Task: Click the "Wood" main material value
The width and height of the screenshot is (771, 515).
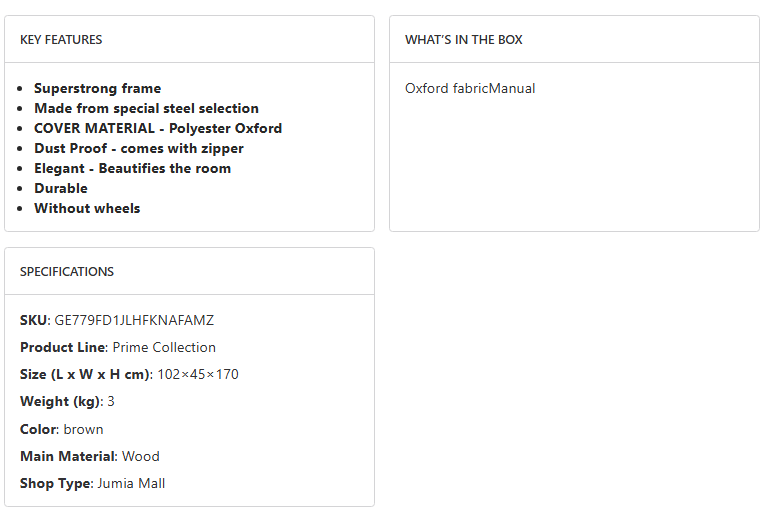Action: click(x=141, y=456)
